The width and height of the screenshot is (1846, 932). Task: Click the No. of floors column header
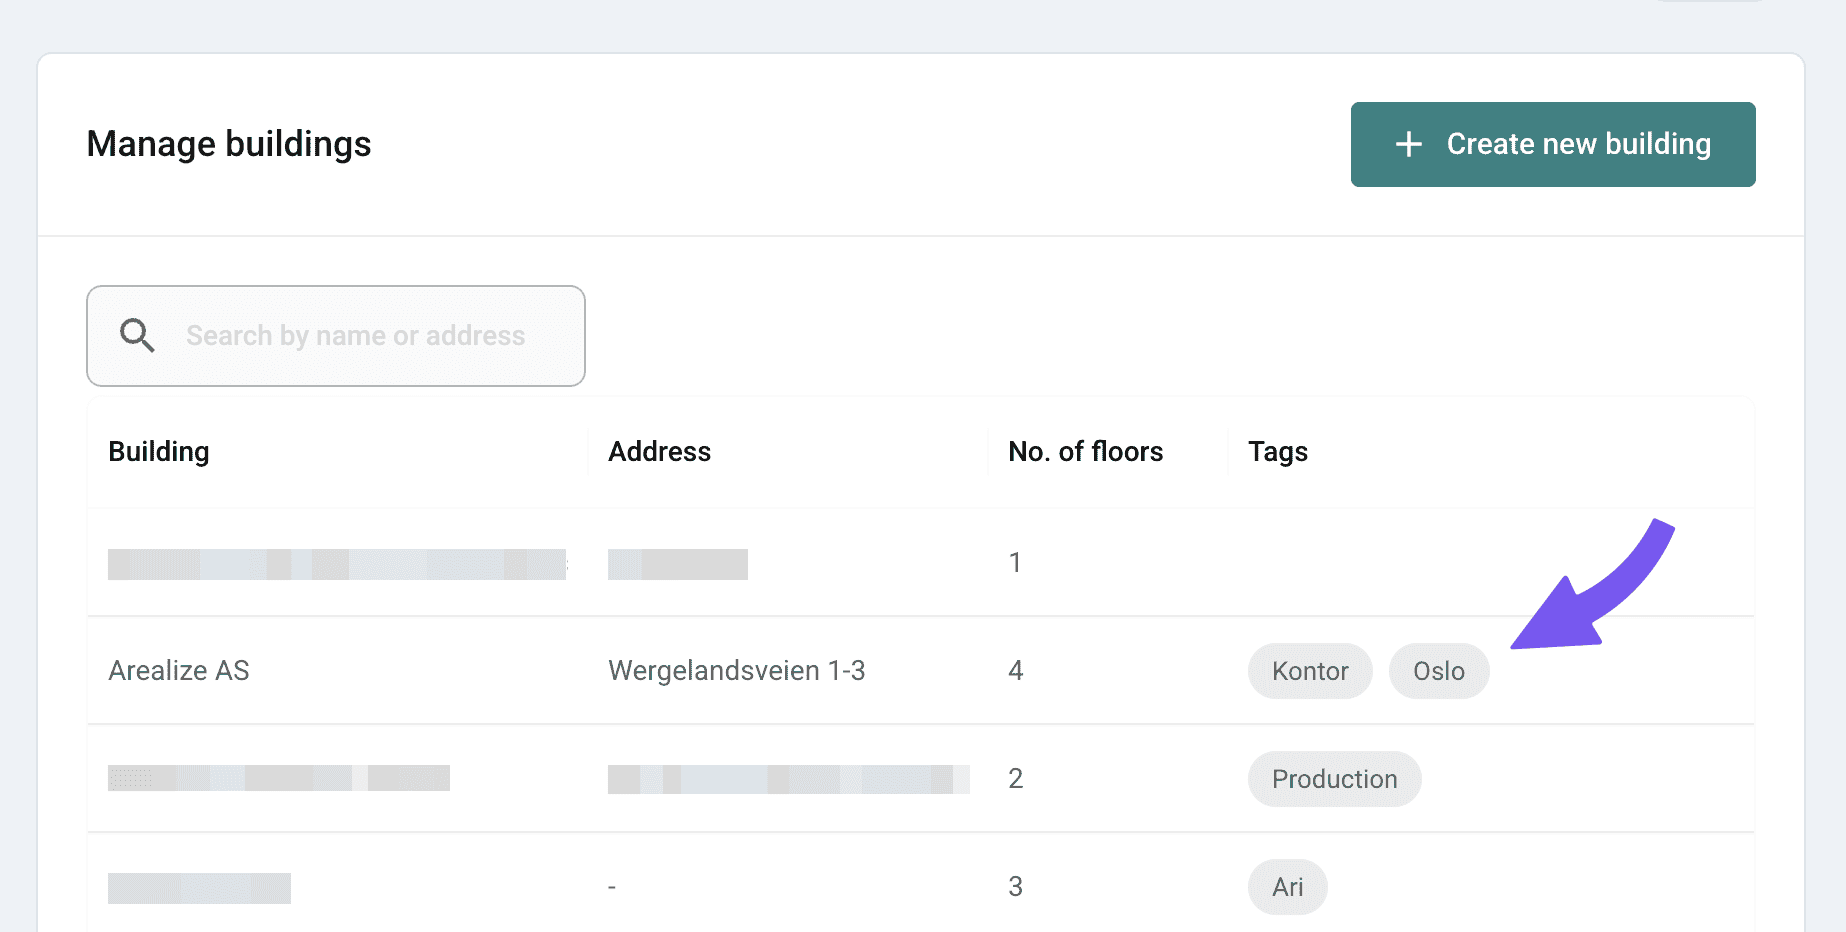1085,452
